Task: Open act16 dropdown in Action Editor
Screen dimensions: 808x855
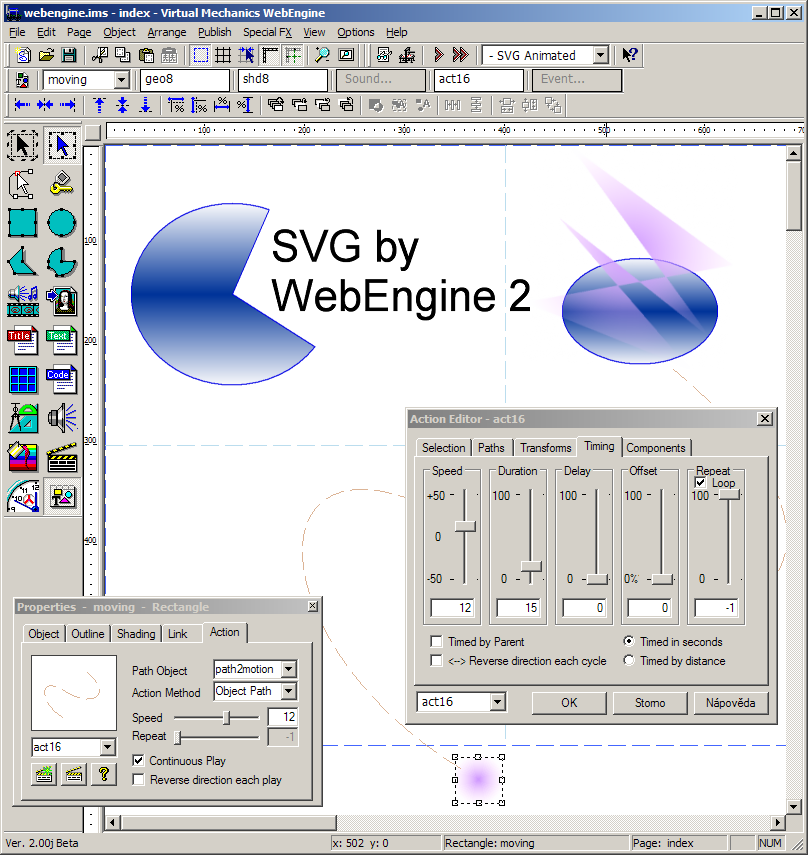Action: pos(497,702)
